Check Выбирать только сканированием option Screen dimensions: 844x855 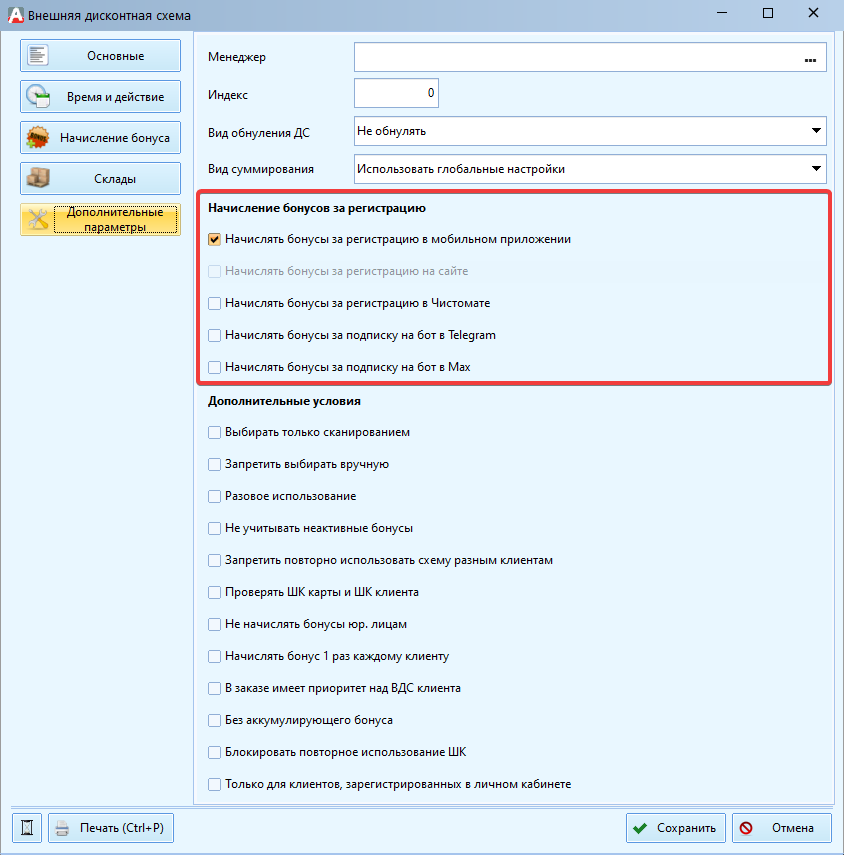click(214, 432)
